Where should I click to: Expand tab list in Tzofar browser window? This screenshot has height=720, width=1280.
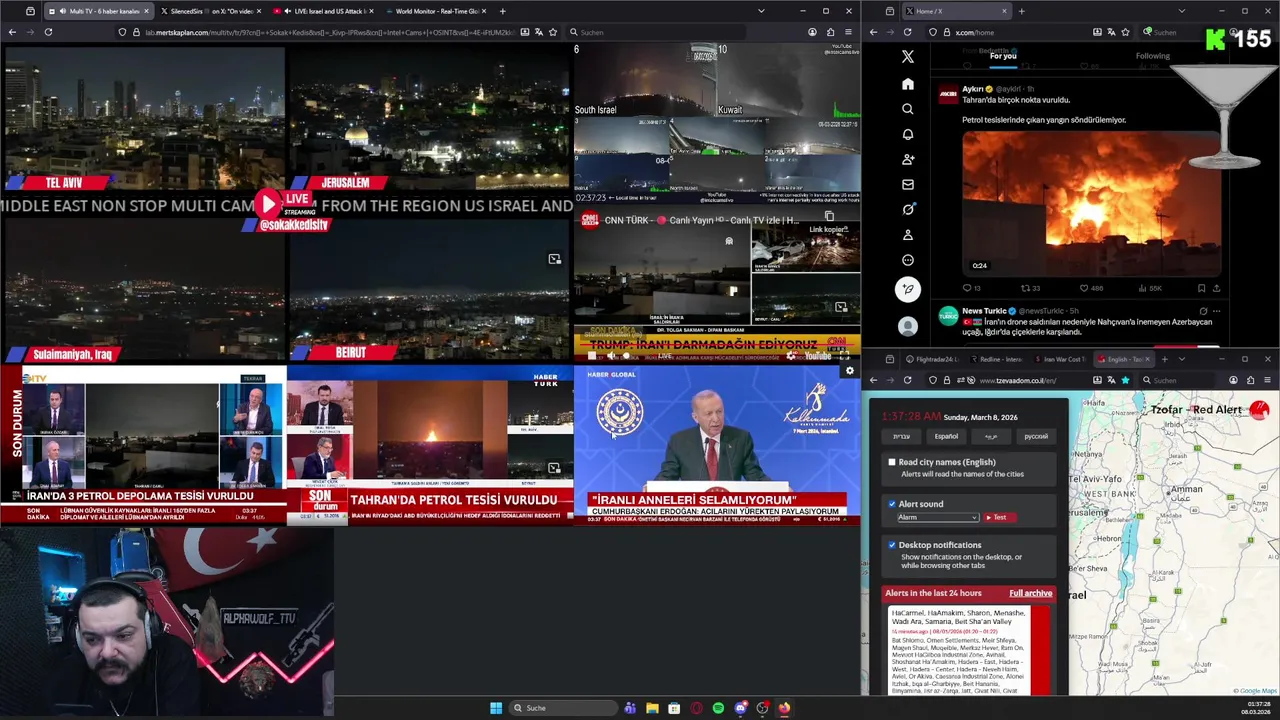click(1181, 359)
